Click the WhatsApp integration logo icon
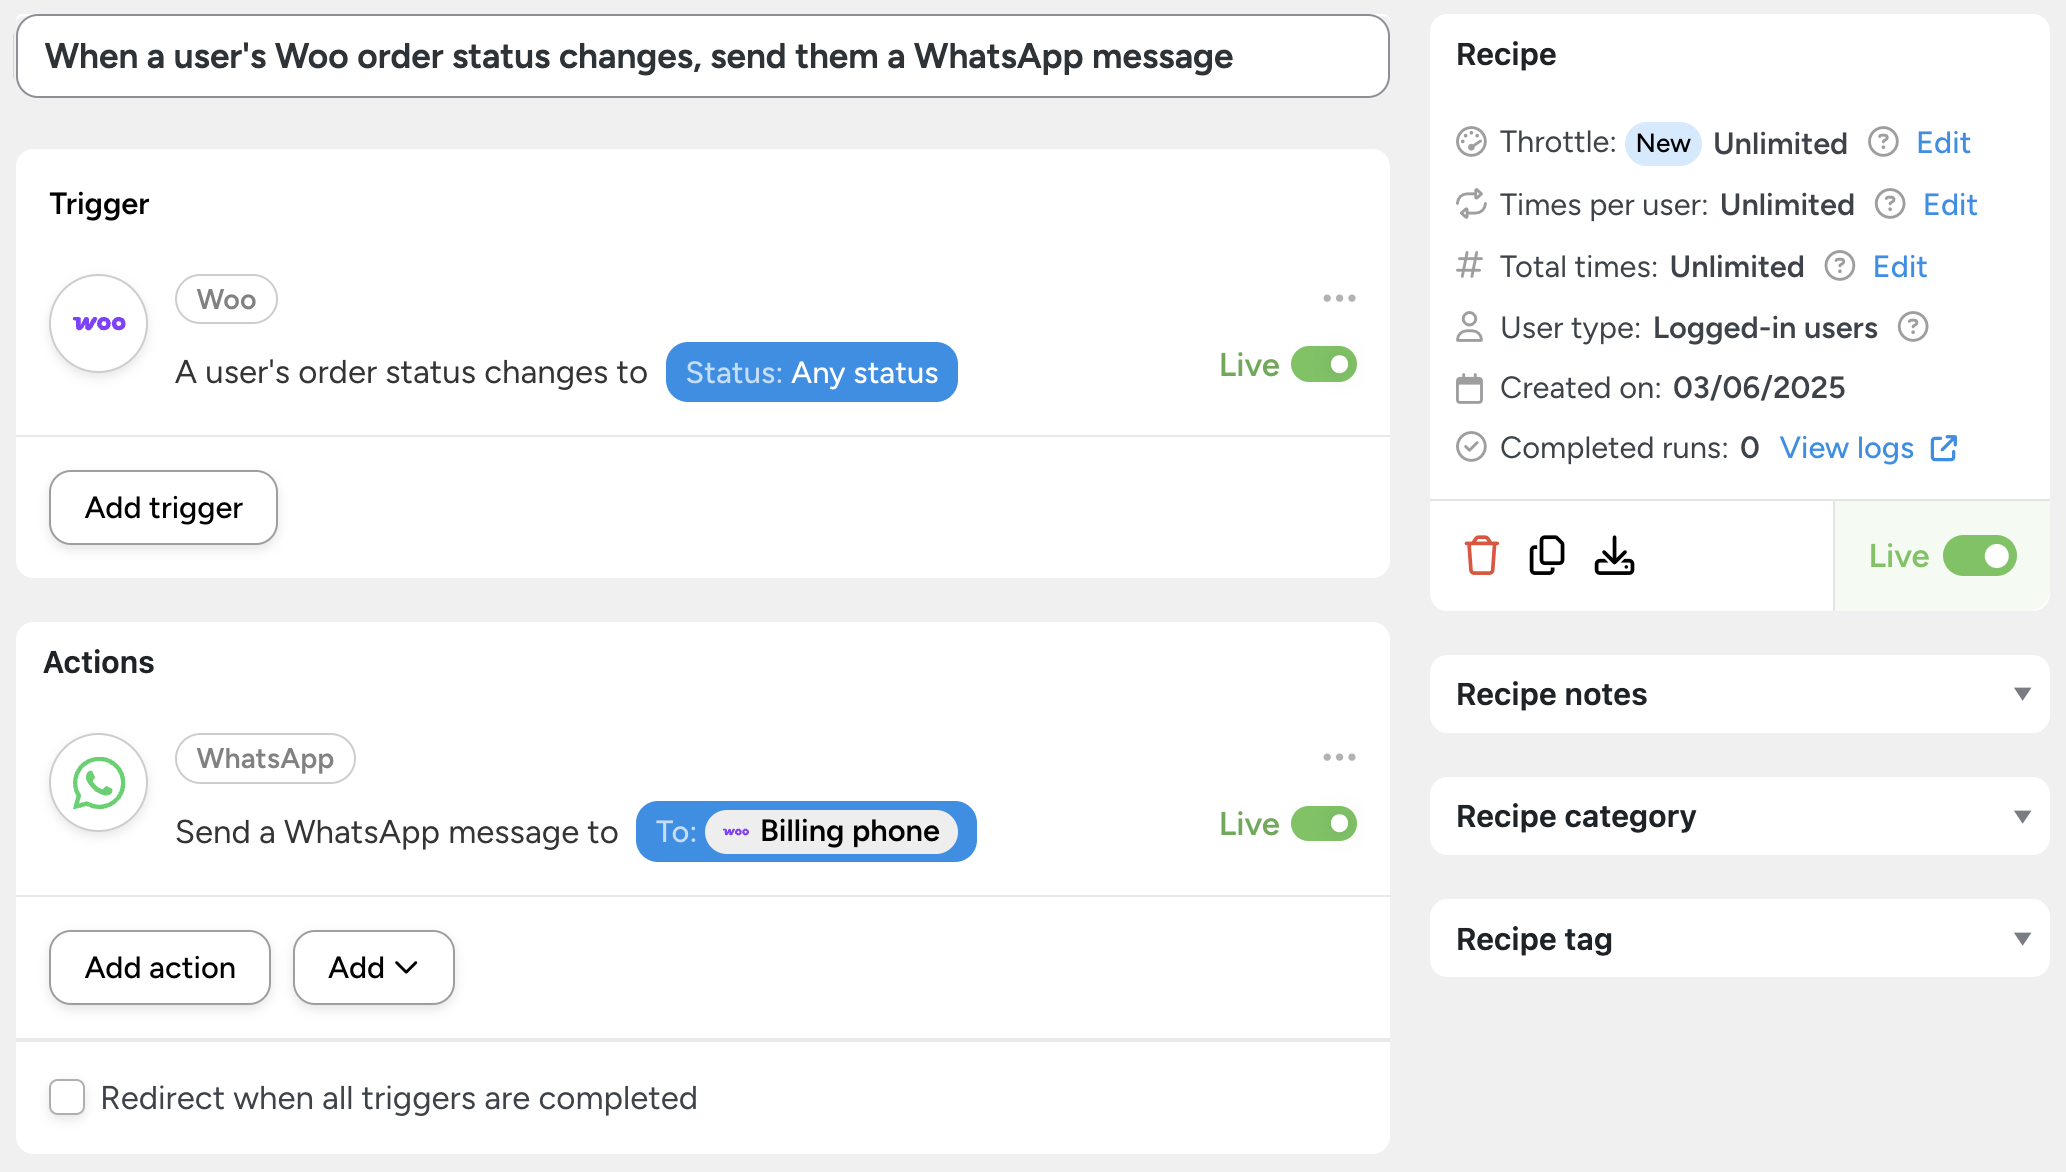Image resolution: width=2066 pixels, height=1172 pixels. (99, 783)
